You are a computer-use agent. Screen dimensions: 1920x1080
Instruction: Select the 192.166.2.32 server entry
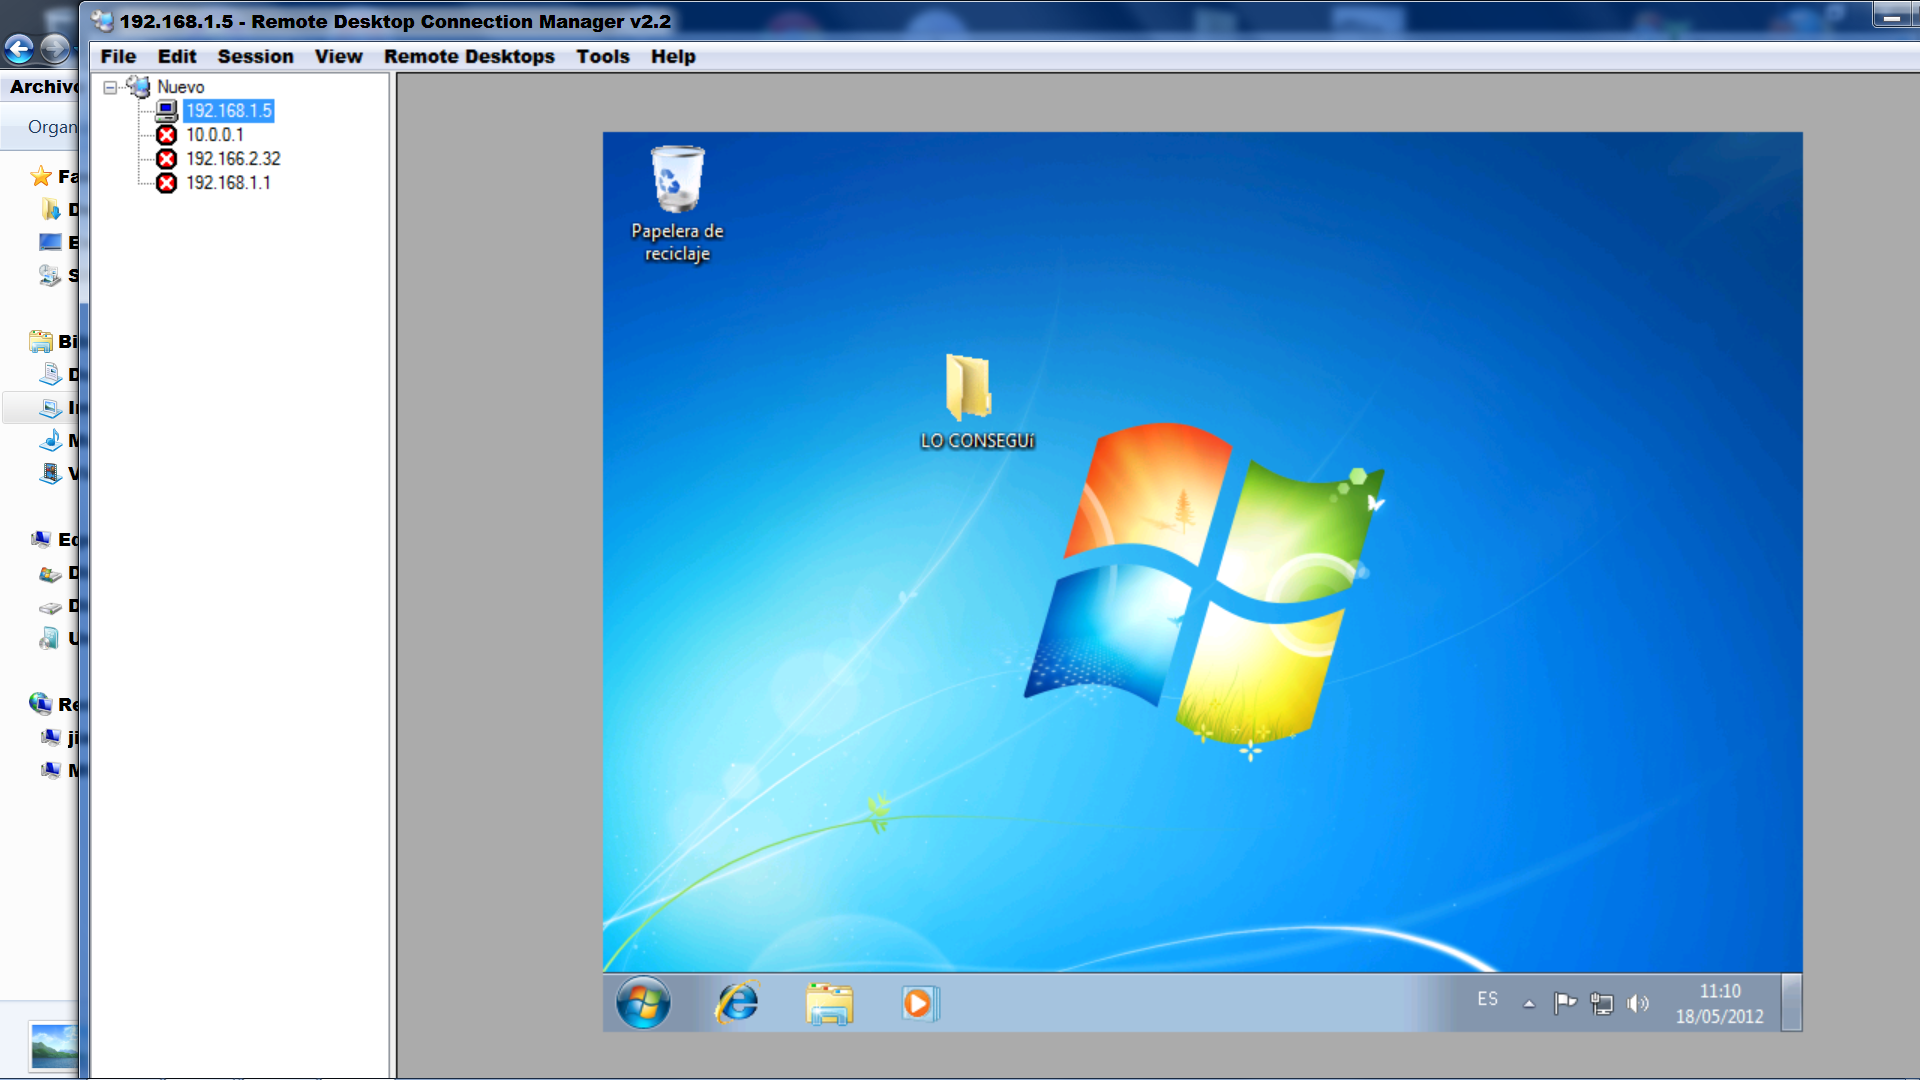233,159
